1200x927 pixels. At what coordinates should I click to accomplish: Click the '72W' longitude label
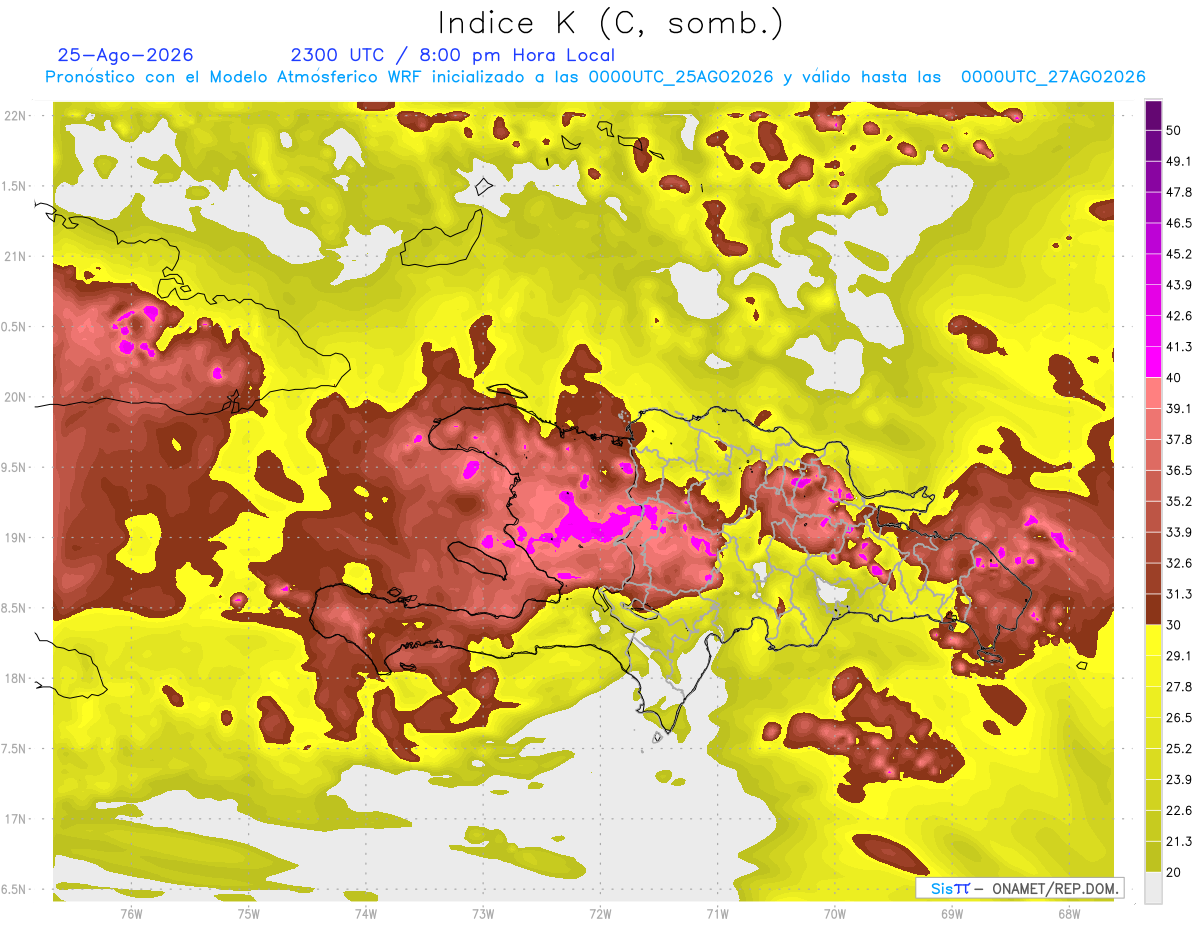[600, 913]
